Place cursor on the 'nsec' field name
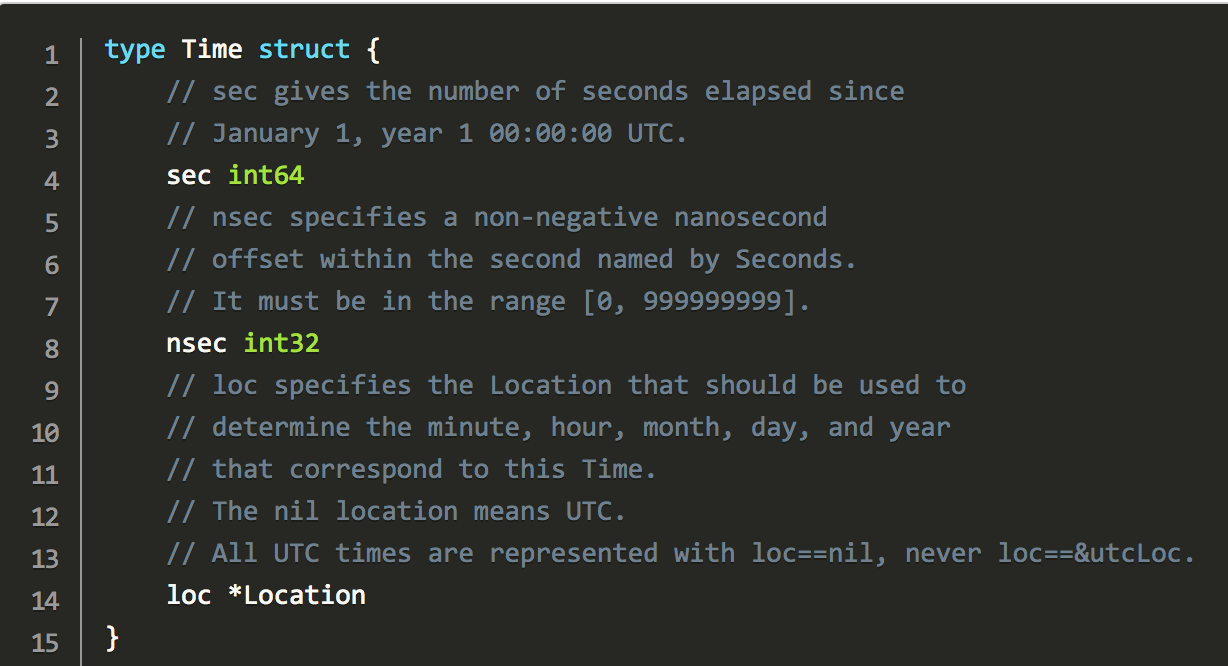This screenshot has width=1228, height=666. coord(197,343)
